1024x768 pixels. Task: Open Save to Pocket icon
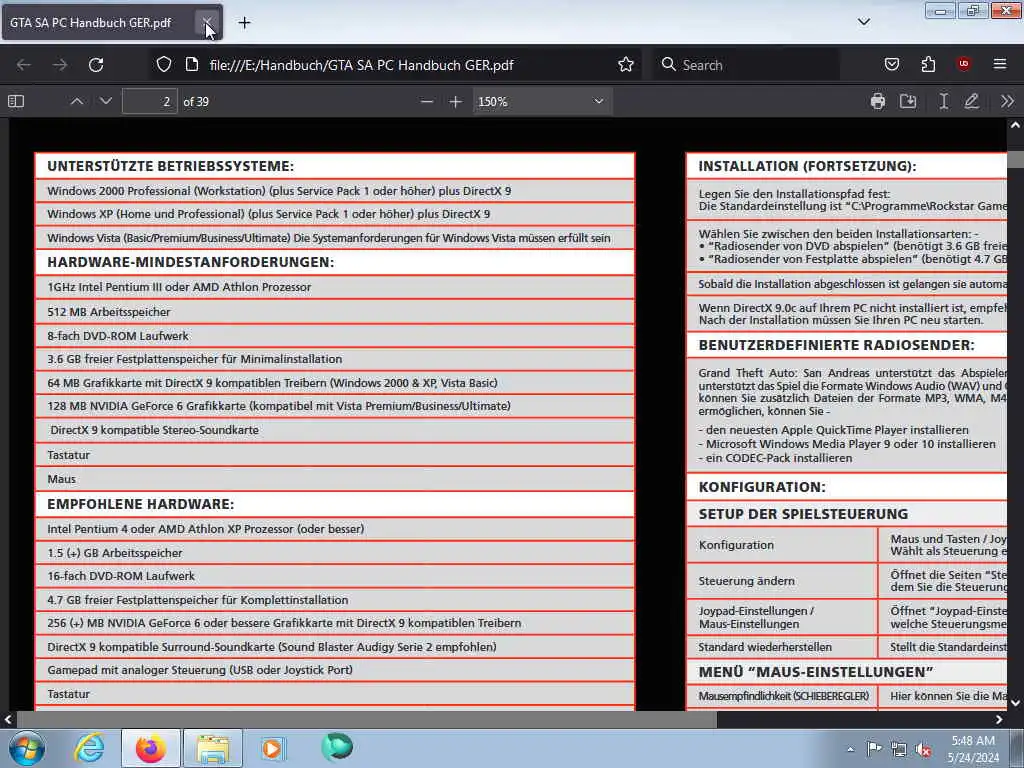tap(891, 65)
